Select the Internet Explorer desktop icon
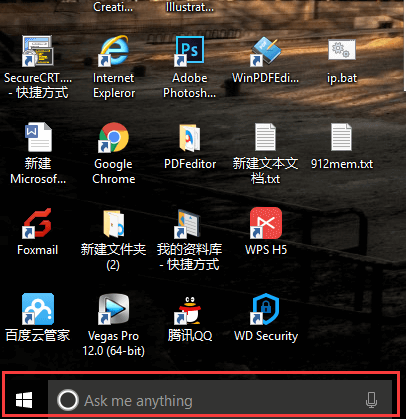The height and width of the screenshot is (419, 406). pos(114,50)
